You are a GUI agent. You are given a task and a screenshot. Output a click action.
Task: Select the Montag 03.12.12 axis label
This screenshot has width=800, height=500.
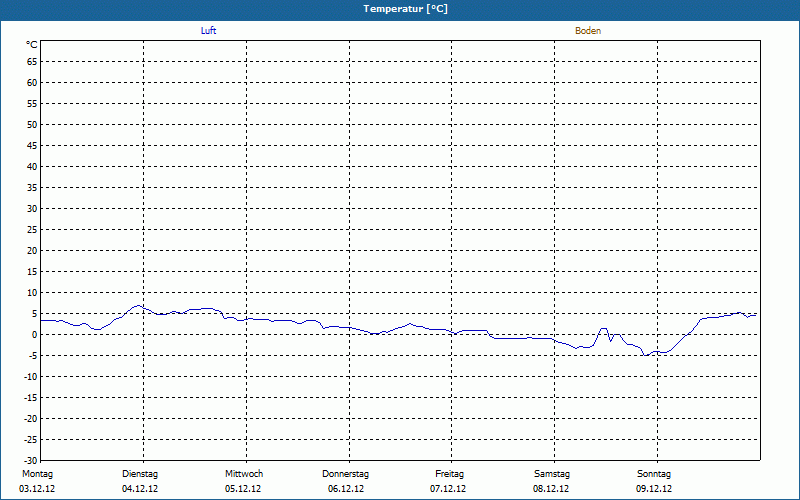point(37,481)
